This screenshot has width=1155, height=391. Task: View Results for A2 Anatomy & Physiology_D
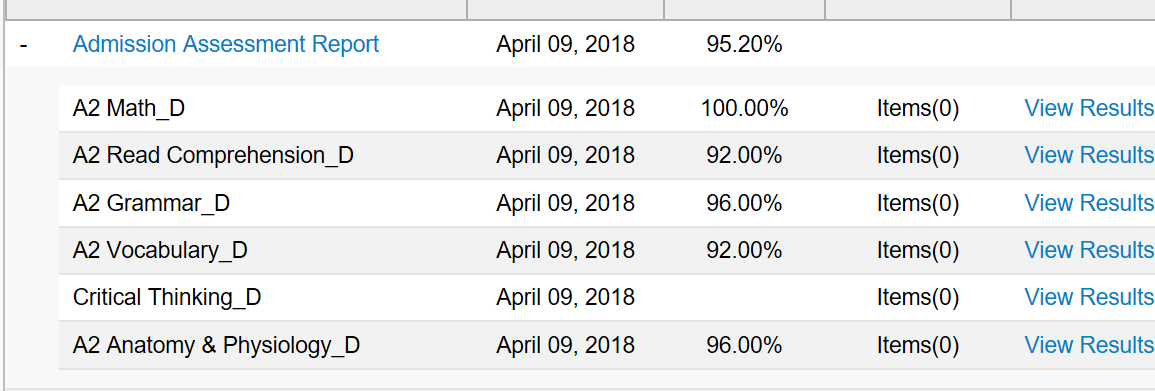(x=1089, y=345)
